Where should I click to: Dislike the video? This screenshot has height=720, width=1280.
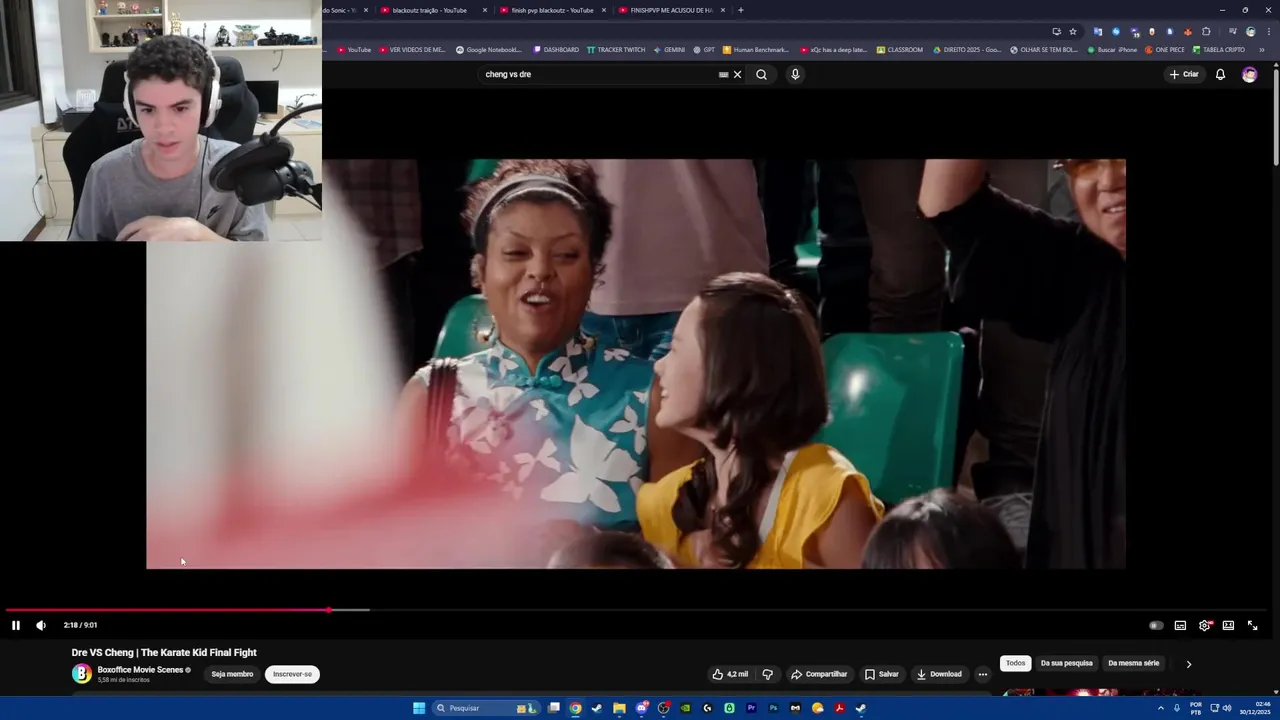(768, 674)
